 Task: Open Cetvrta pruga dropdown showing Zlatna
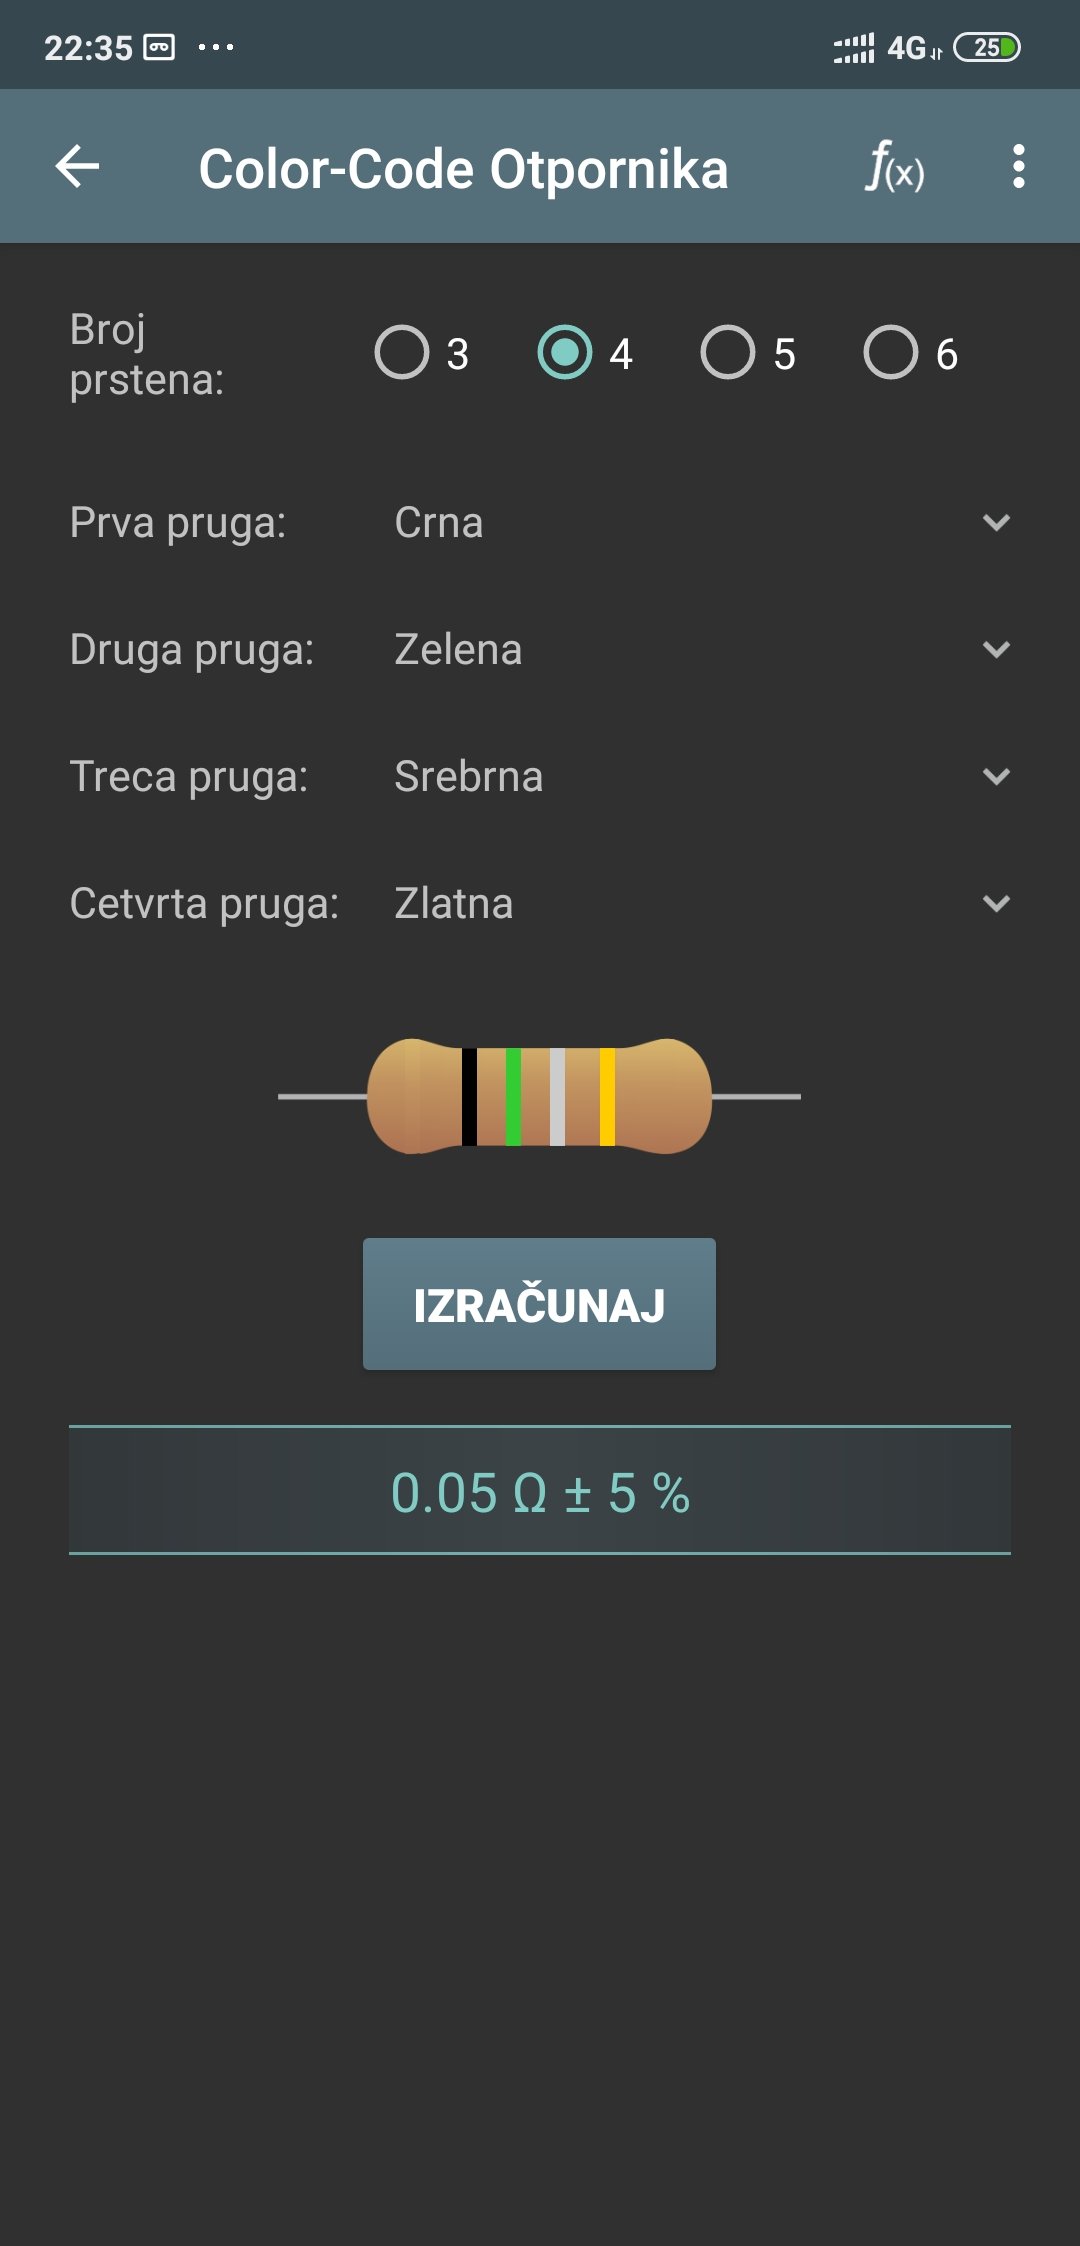tap(700, 904)
